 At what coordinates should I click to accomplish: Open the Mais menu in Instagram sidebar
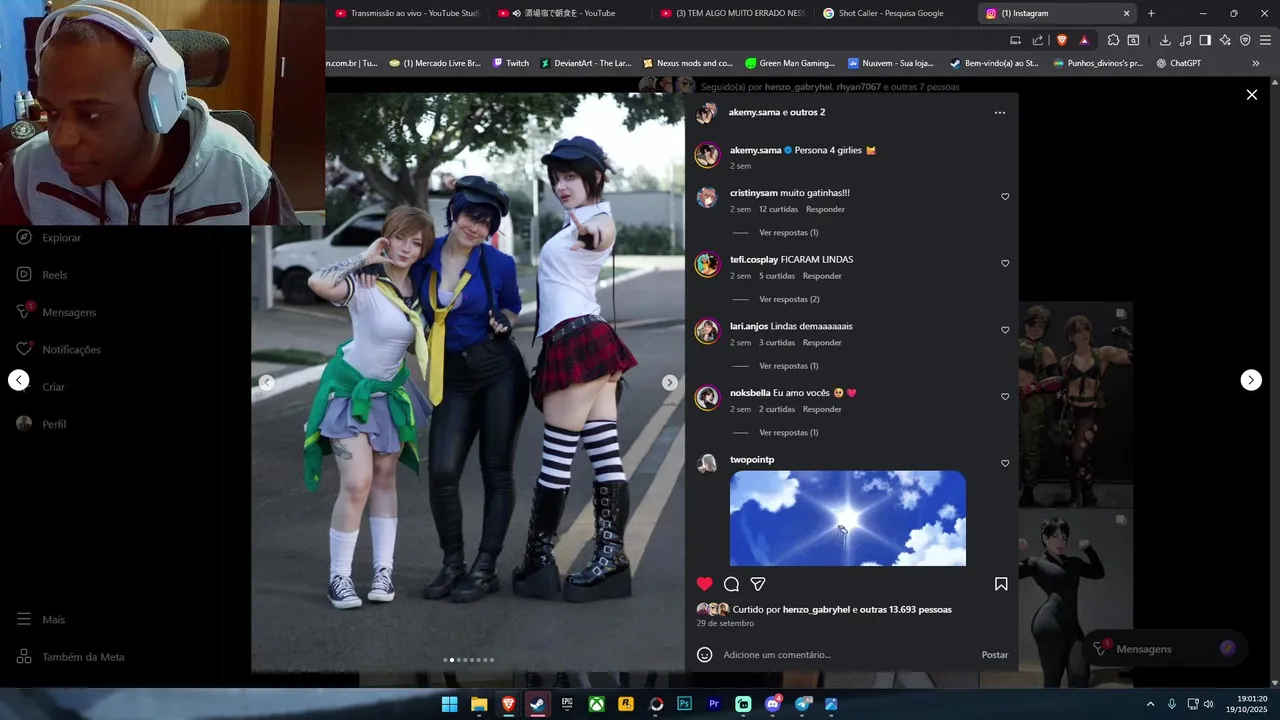[x=42, y=620]
